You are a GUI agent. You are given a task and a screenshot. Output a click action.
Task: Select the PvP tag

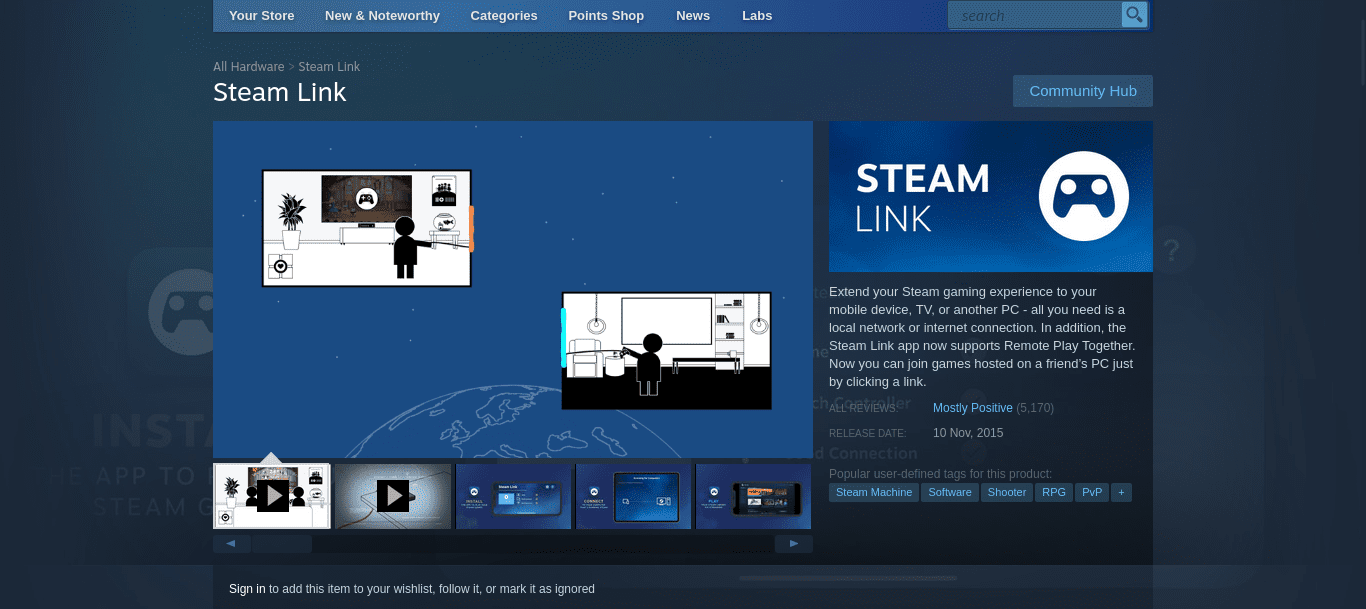click(1092, 492)
